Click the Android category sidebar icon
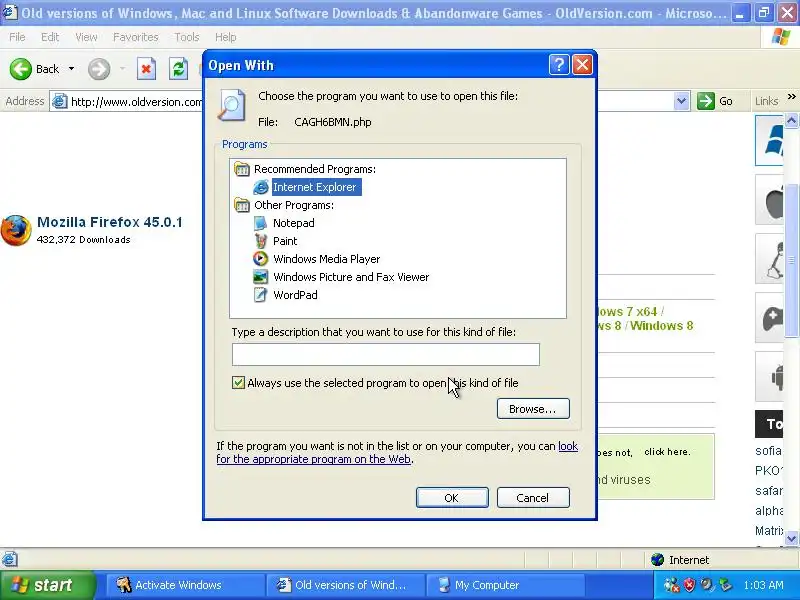This screenshot has height=600, width=800. [769, 377]
